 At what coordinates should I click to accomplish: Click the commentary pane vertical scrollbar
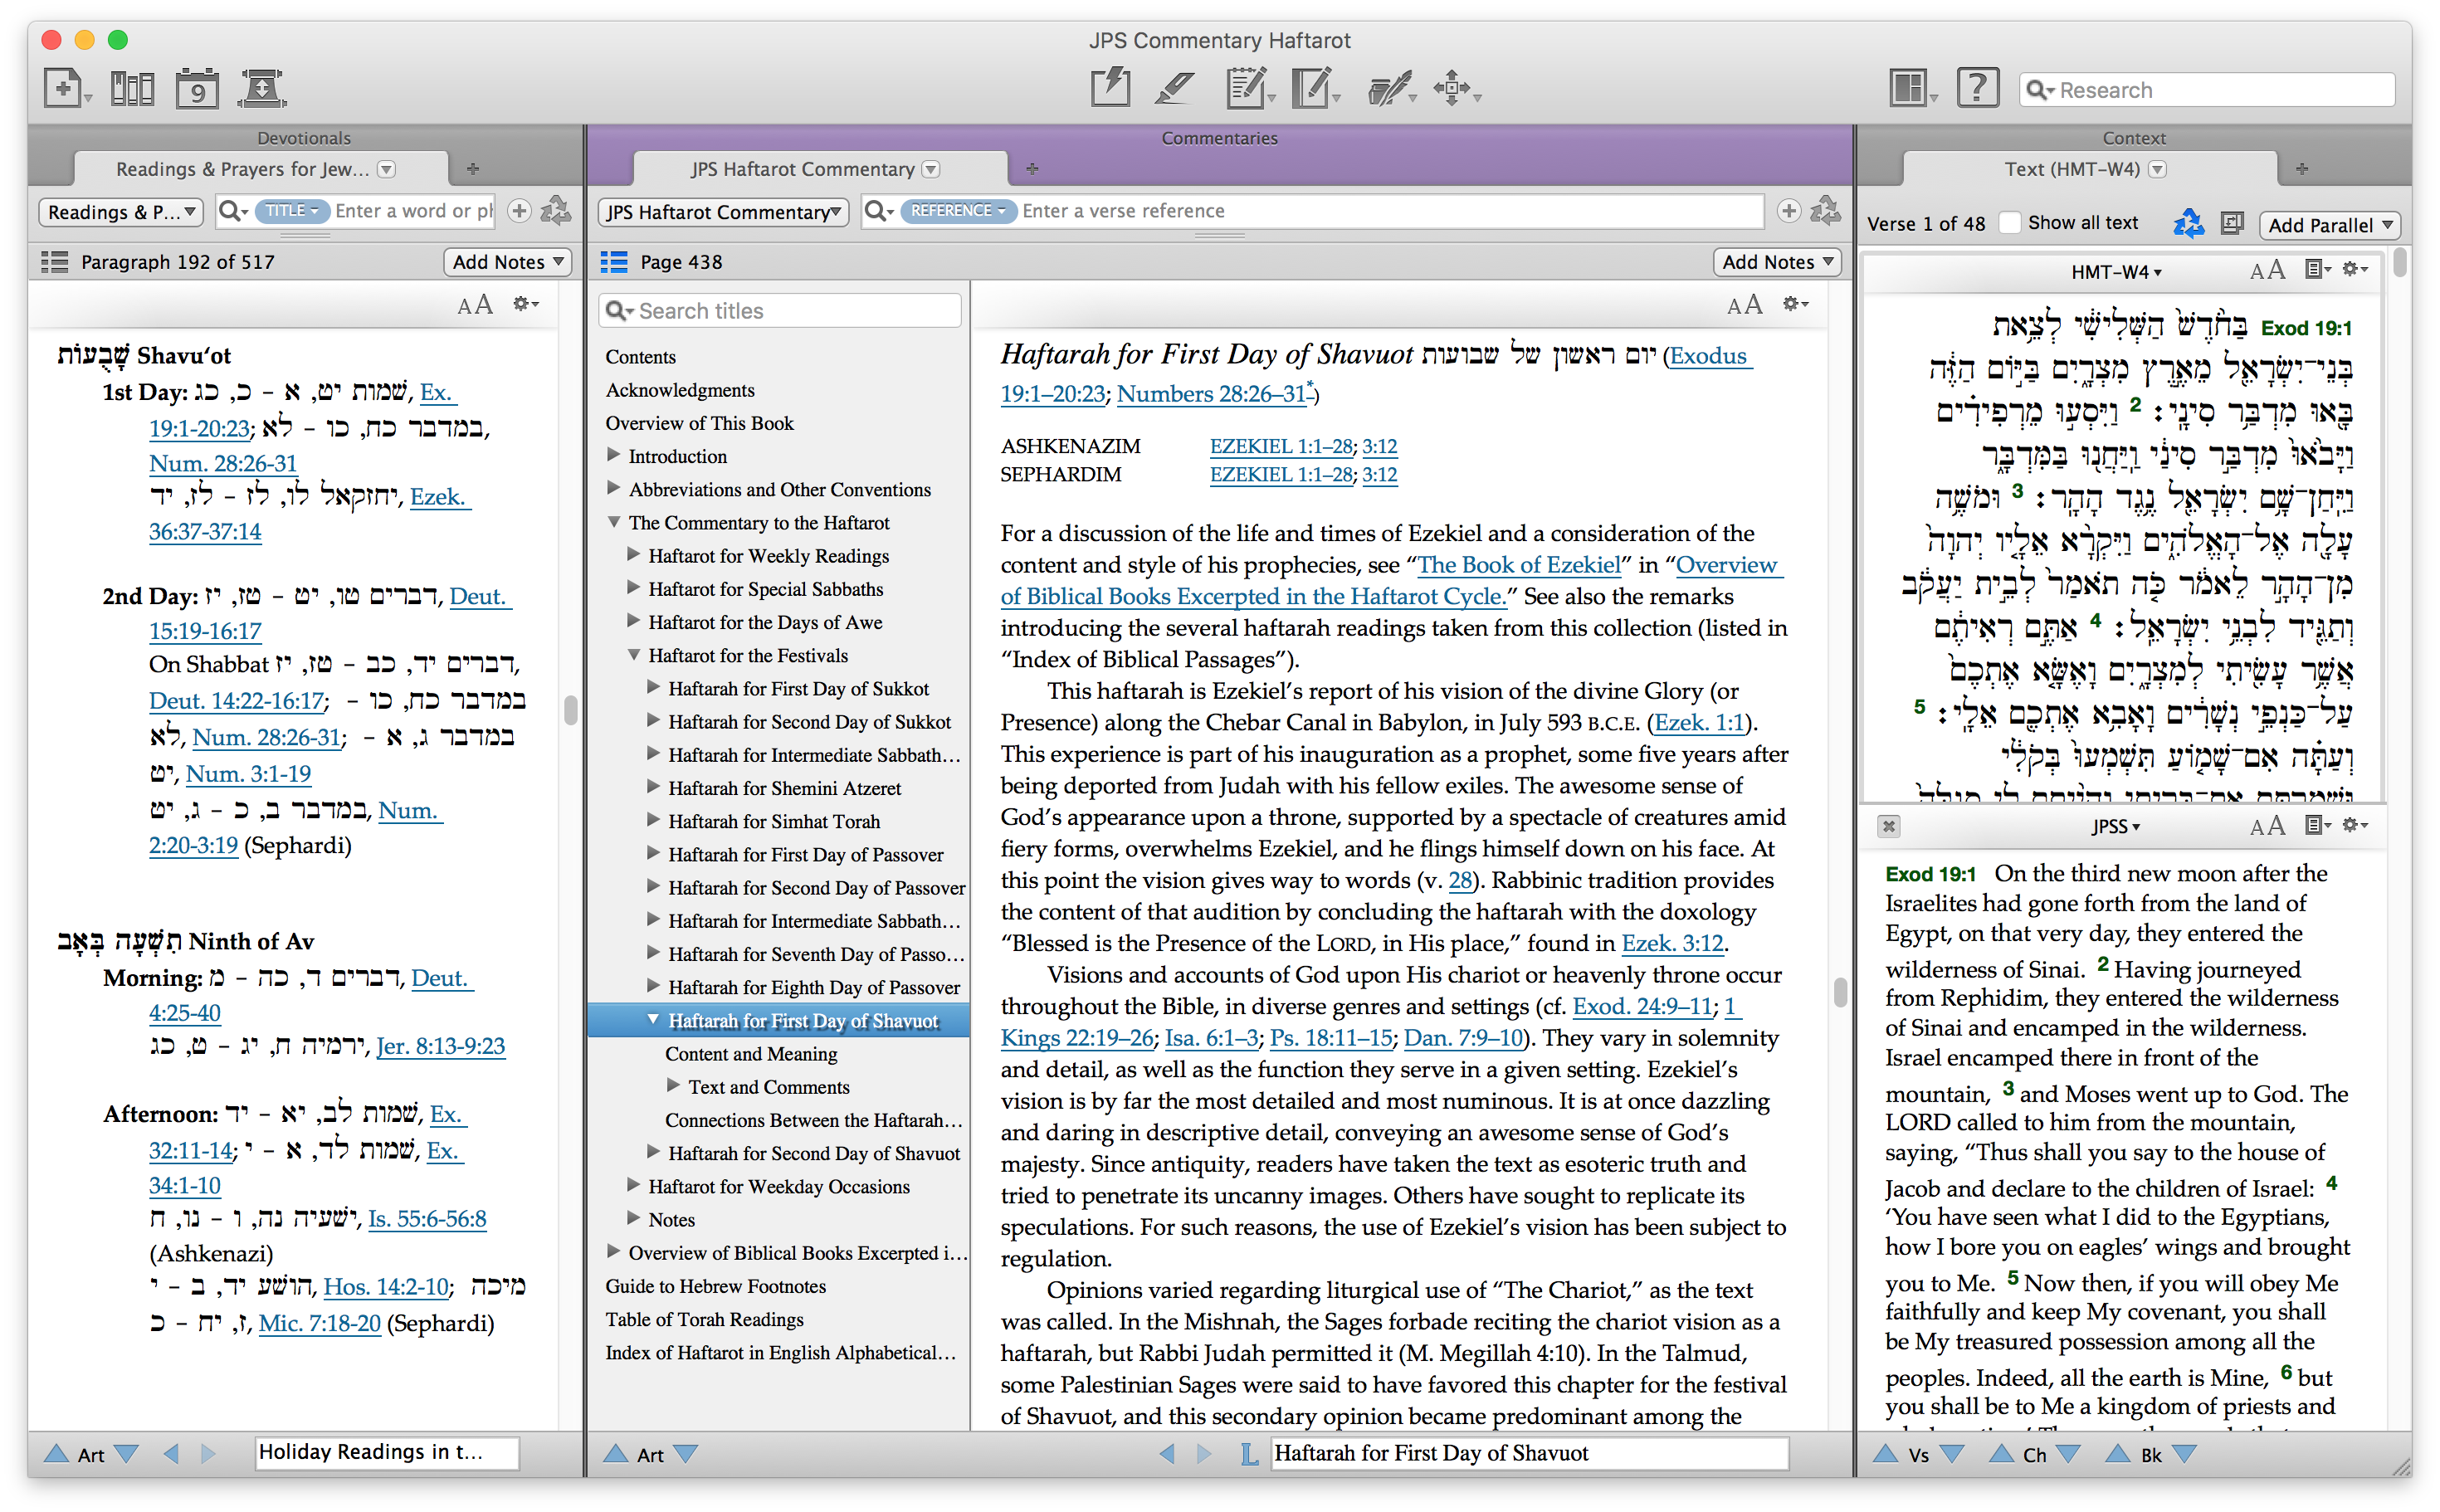click(x=1840, y=992)
